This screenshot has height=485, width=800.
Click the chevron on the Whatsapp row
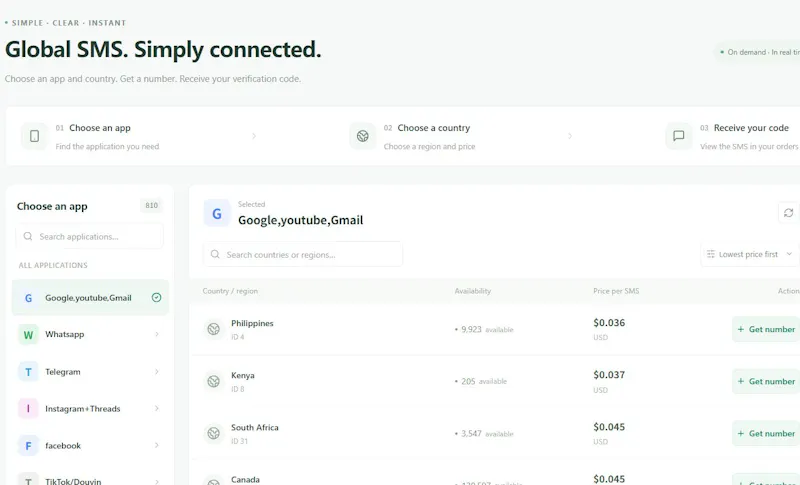(157, 335)
